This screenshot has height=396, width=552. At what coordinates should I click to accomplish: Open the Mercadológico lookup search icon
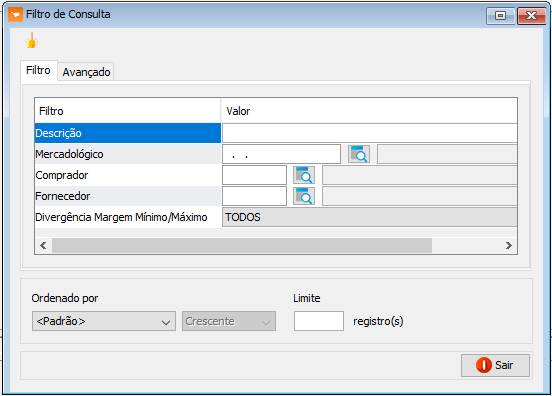coord(359,154)
